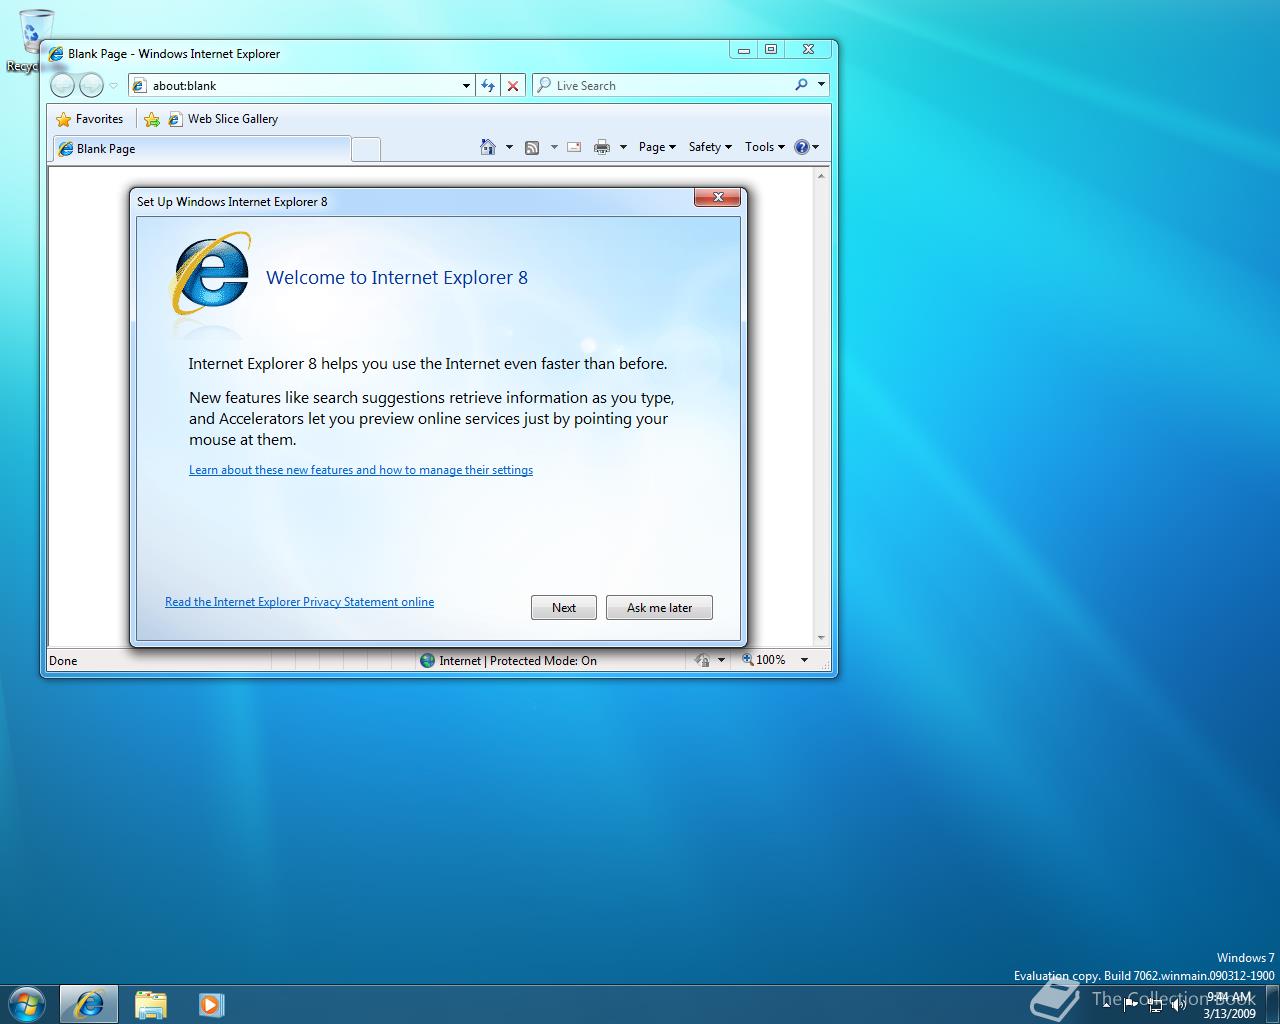This screenshot has width=1280, height=1024.
Task: Open the Safety menu
Action: point(710,147)
